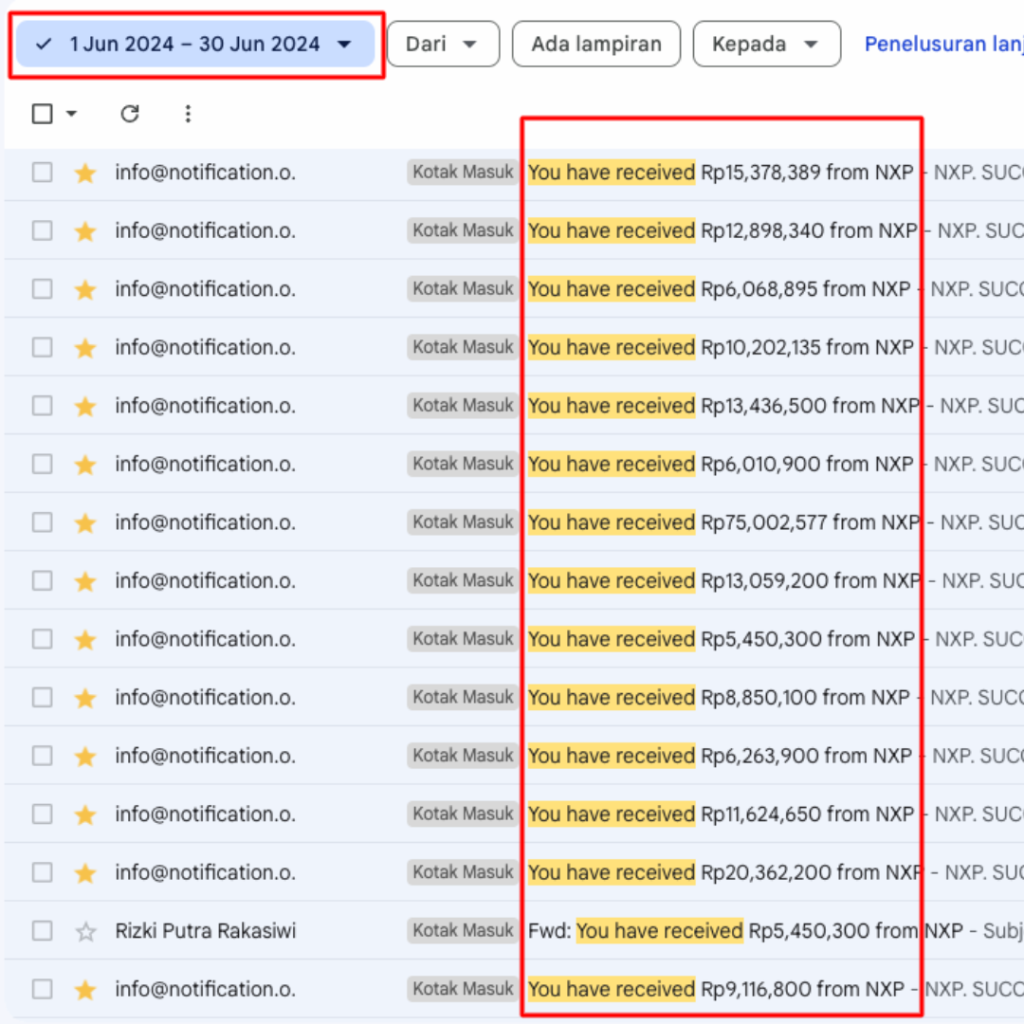Viewport: 1024px width, 1024px height.
Task: Click the sender name Rizki Putra Rakasiwi
Action: tap(205, 931)
